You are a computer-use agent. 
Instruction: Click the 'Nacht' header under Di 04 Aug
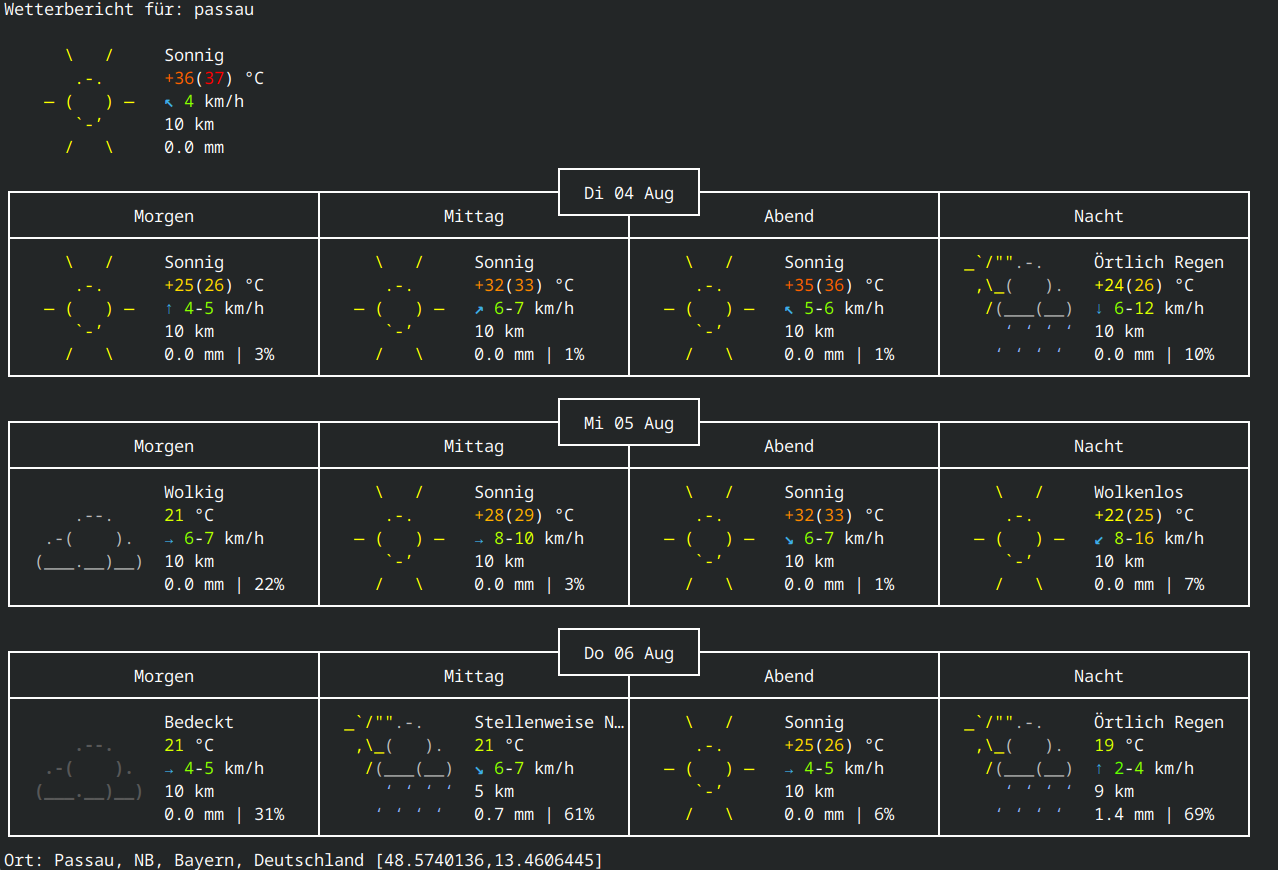(x=1099, y=216)
